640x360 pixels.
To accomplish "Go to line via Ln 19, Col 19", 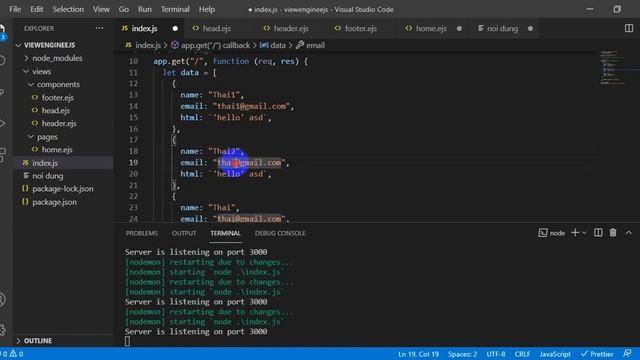I will pyautogui.click(x=418, y=354).
